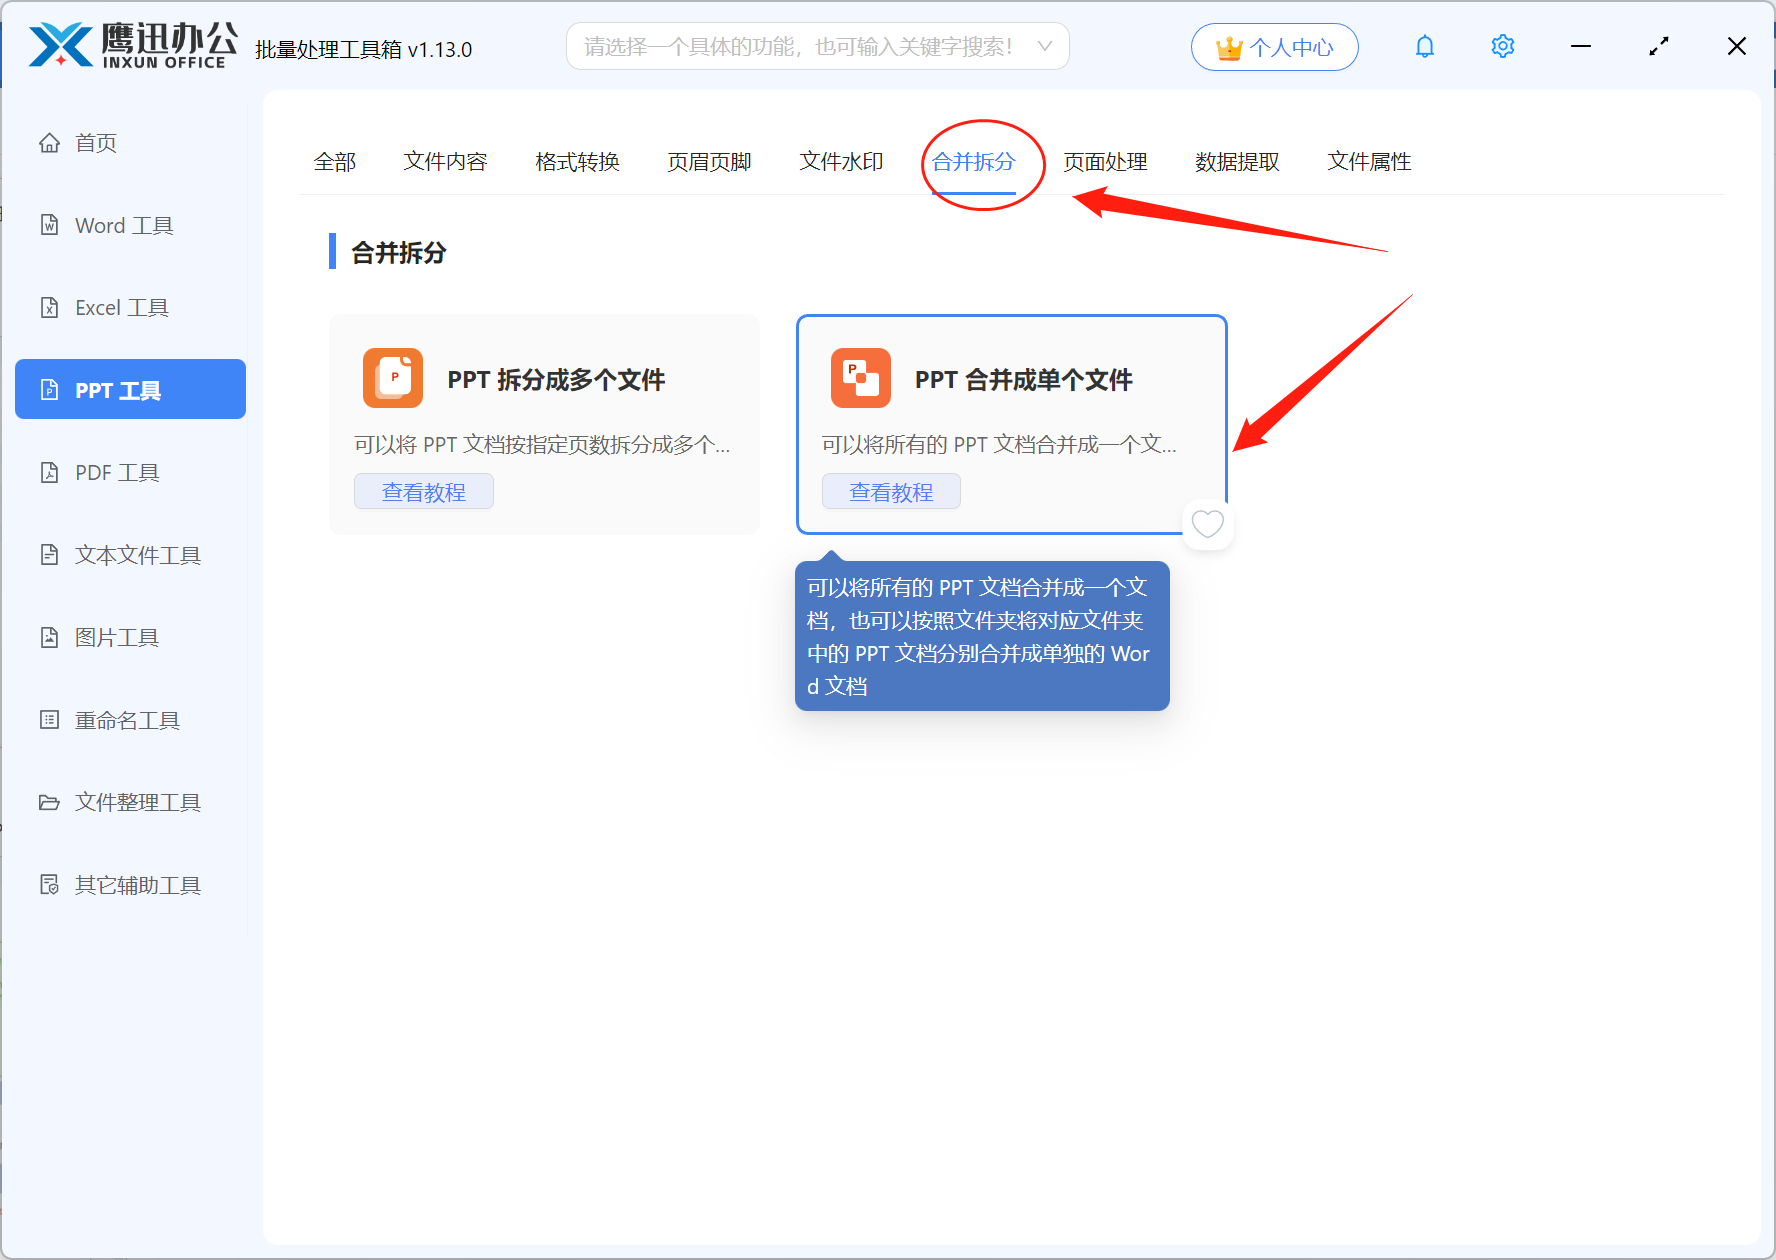This screenshot has width=1776, height=1260.
Task: Return to 首页 via the sidebar
Action: pyautogui.click(x=96, y=142)
